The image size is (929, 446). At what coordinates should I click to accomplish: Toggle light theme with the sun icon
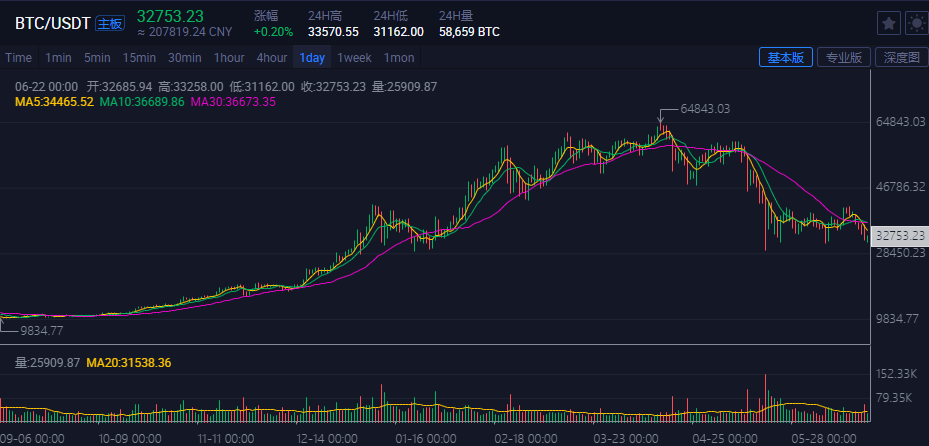point(914,23)
